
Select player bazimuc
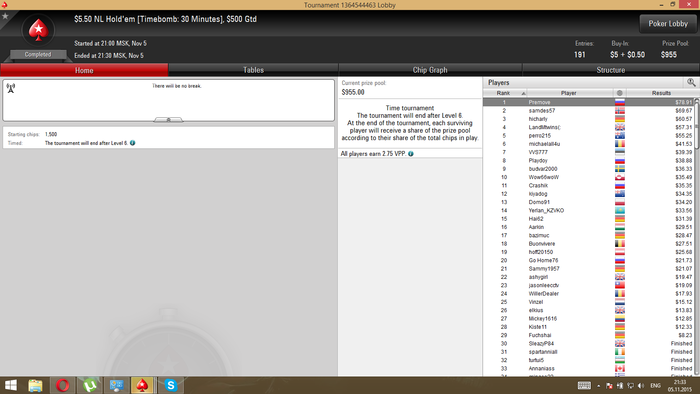(588, 235)
